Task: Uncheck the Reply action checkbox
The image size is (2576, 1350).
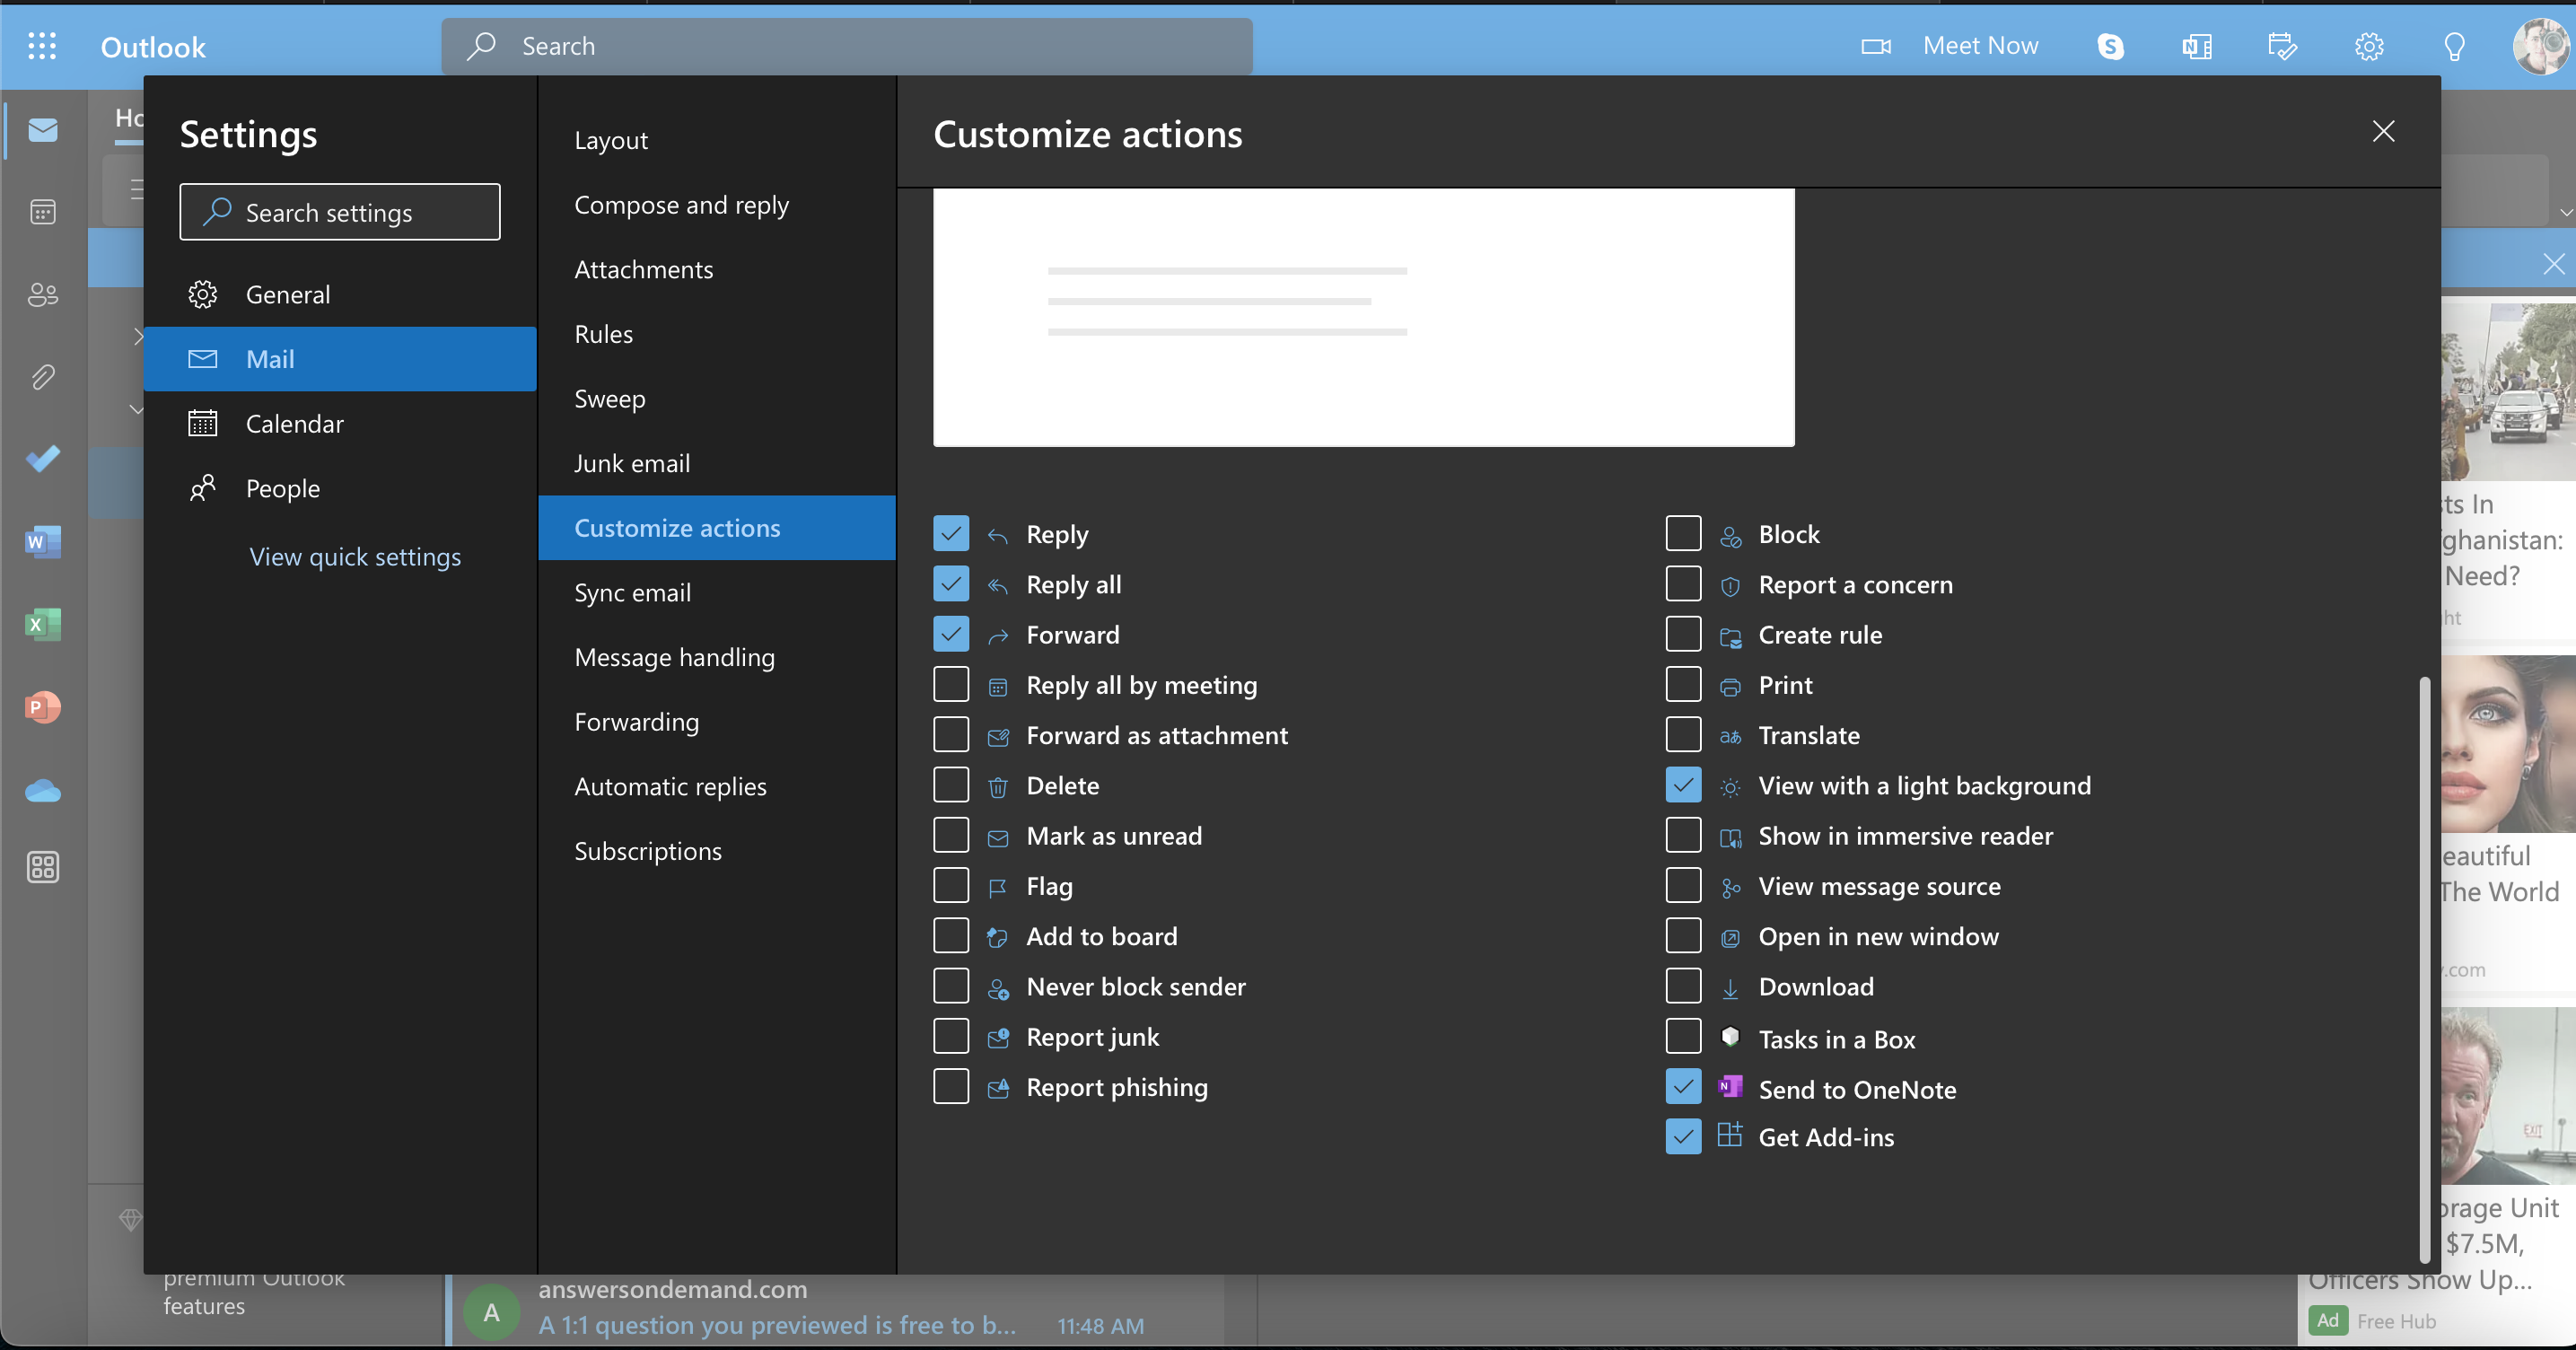Action: (x=951, y=533)
